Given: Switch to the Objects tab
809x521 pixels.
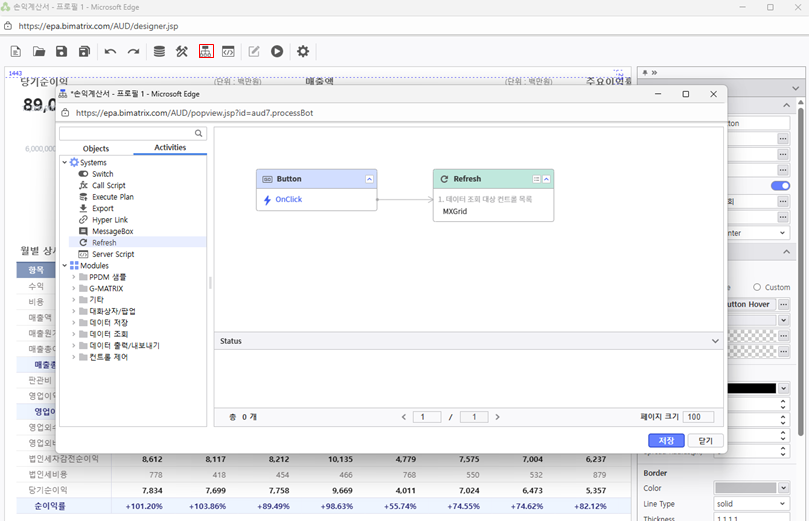Looking at the screenshot, I should click(96, 148).
